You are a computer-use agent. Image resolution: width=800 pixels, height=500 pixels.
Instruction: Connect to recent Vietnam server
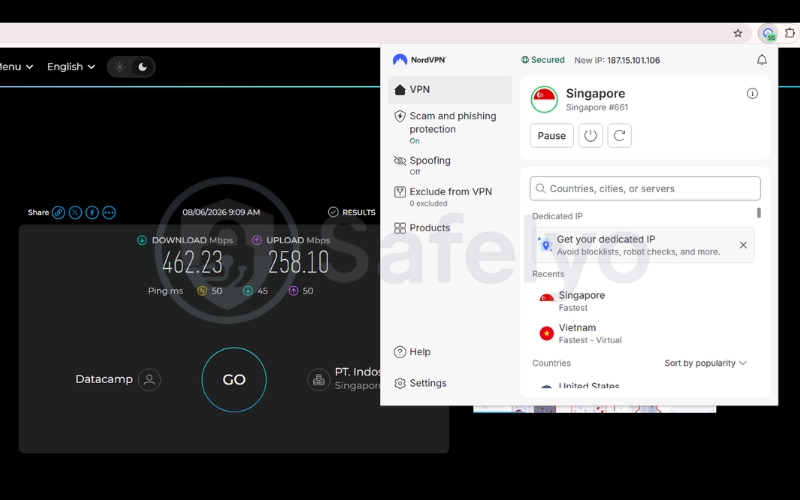tap(643, 333)
